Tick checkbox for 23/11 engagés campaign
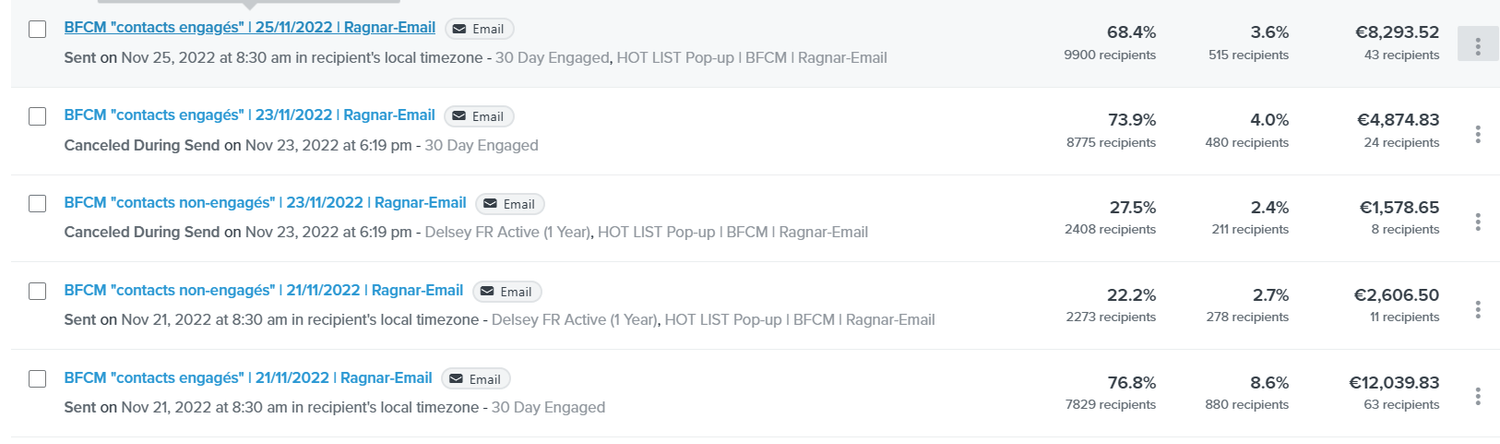Viewport: 1500px width, 444px height. [37, 116]
